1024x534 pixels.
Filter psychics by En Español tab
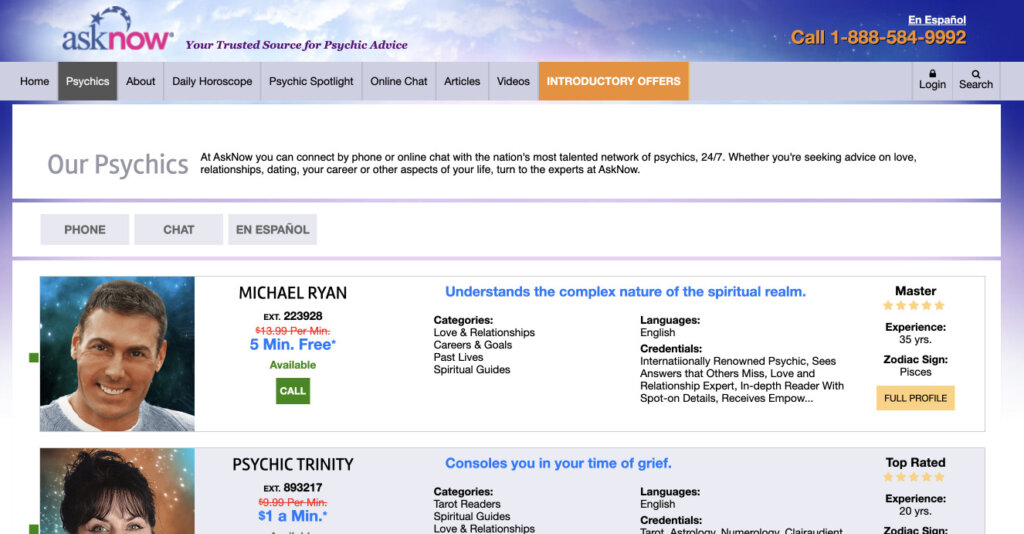point(272,229)
